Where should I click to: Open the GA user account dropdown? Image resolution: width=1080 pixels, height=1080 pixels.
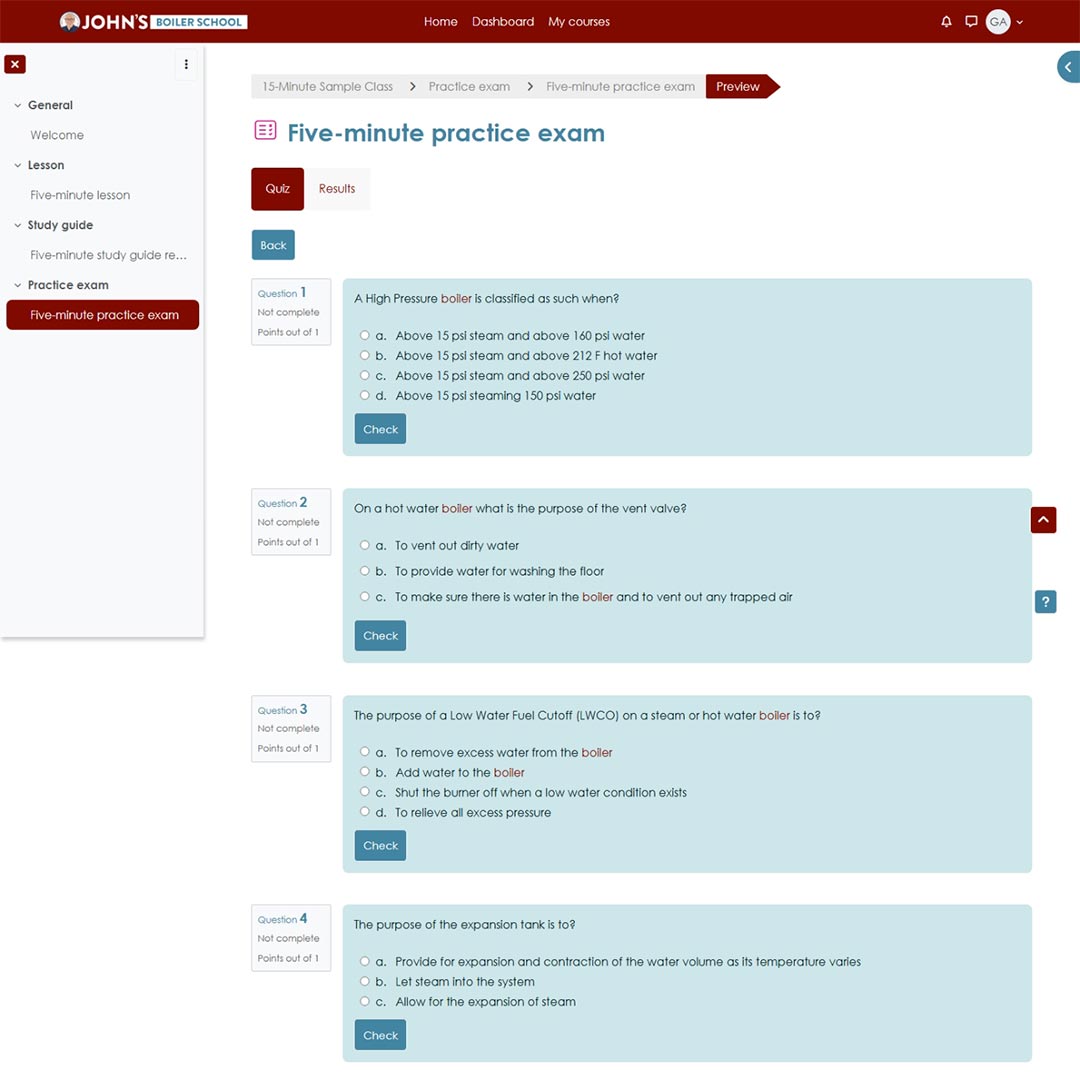coord(1005,22)
